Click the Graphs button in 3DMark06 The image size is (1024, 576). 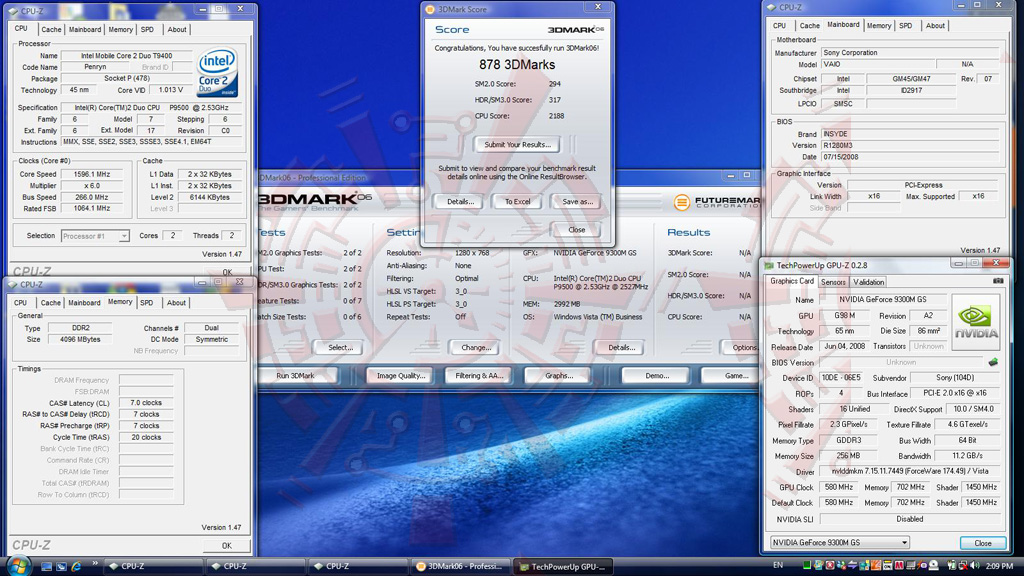[558, 376]
